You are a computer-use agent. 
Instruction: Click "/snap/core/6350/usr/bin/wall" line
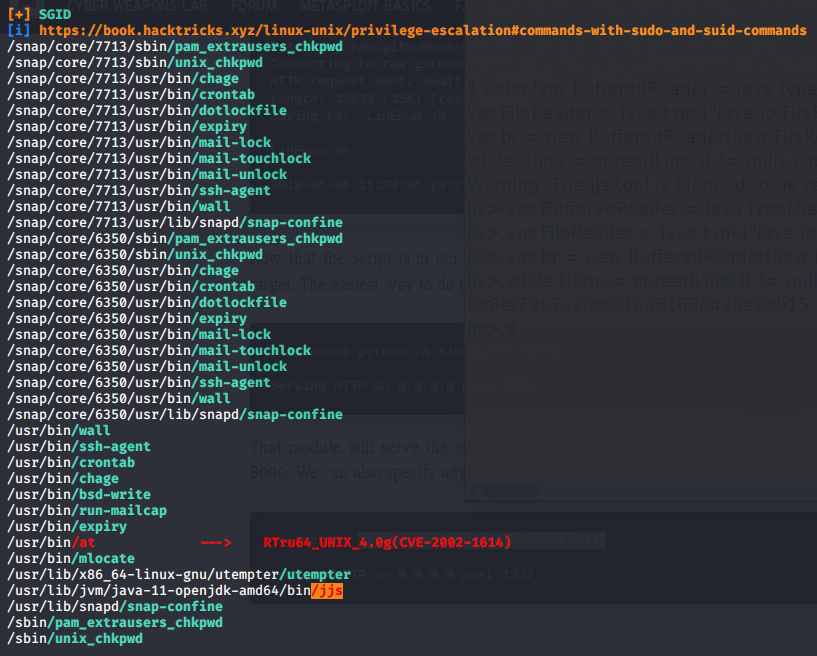pos(119,399)
